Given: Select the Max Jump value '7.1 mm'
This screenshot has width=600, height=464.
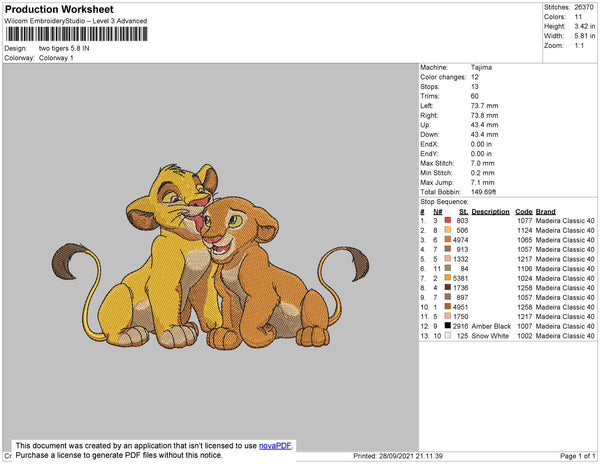Looking at the screenshot, I should coord(483,182).
